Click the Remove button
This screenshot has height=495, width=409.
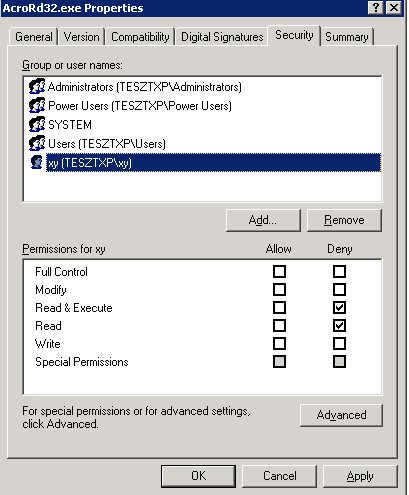(x=344, y=220)
